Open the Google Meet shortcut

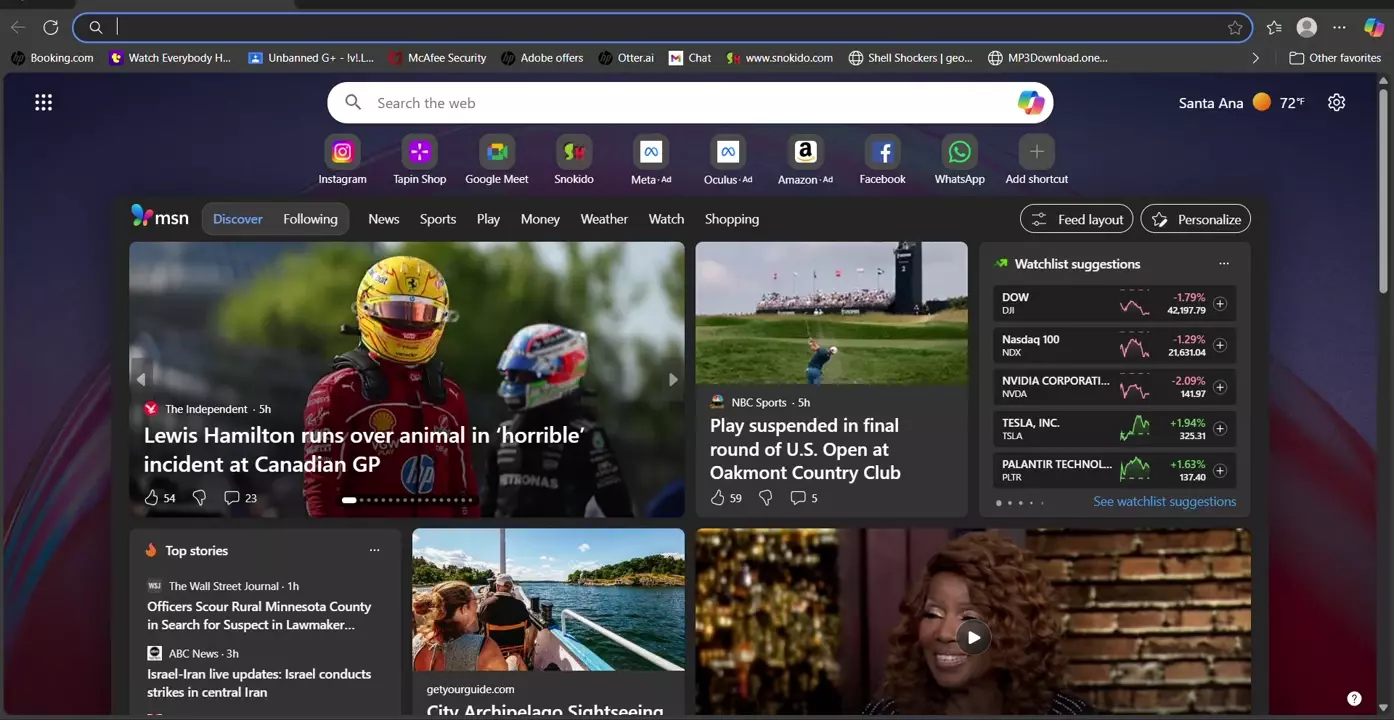tap(496, 152)
